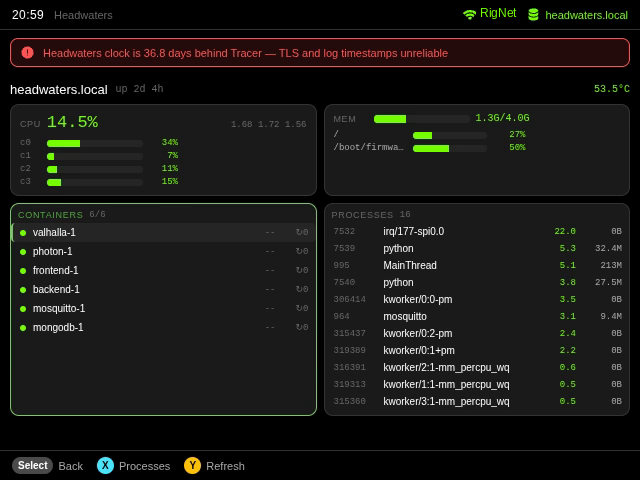This screenshot has width=640, height=480.
Task: Click the database server icon beside headwaters.local
Action: point(533,15)
